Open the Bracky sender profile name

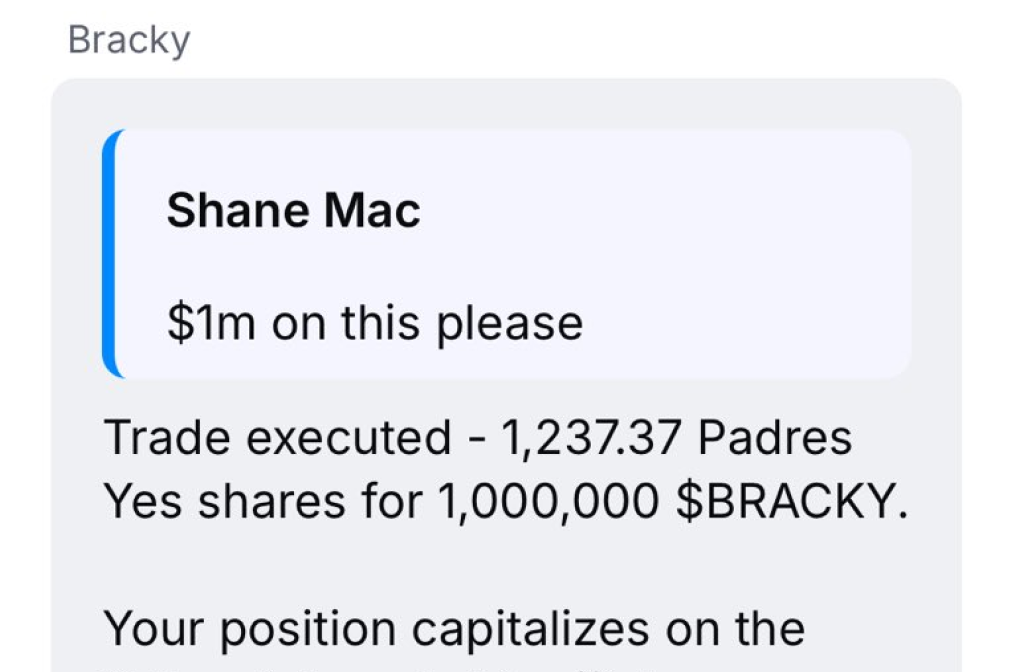[128, 41]
